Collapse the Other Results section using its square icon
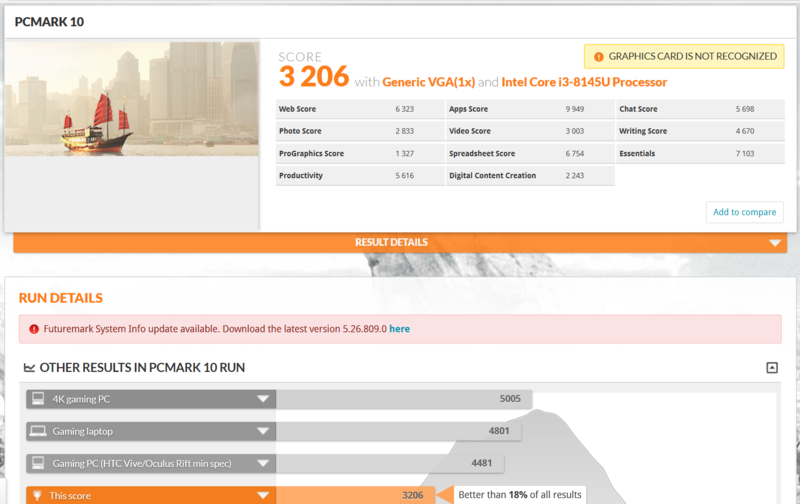This screenshot has width=800, height=504. click(x=772, y=368)
